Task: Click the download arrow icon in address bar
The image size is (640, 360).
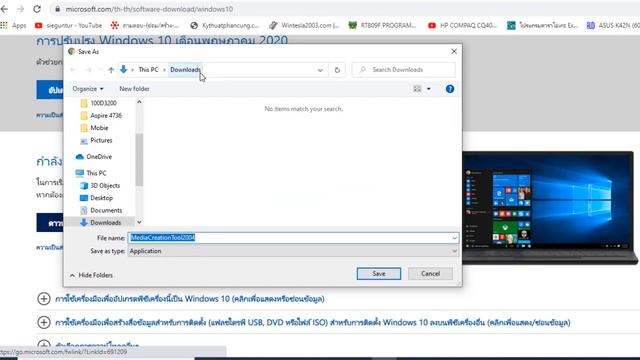Action: (x=124, y=69)
